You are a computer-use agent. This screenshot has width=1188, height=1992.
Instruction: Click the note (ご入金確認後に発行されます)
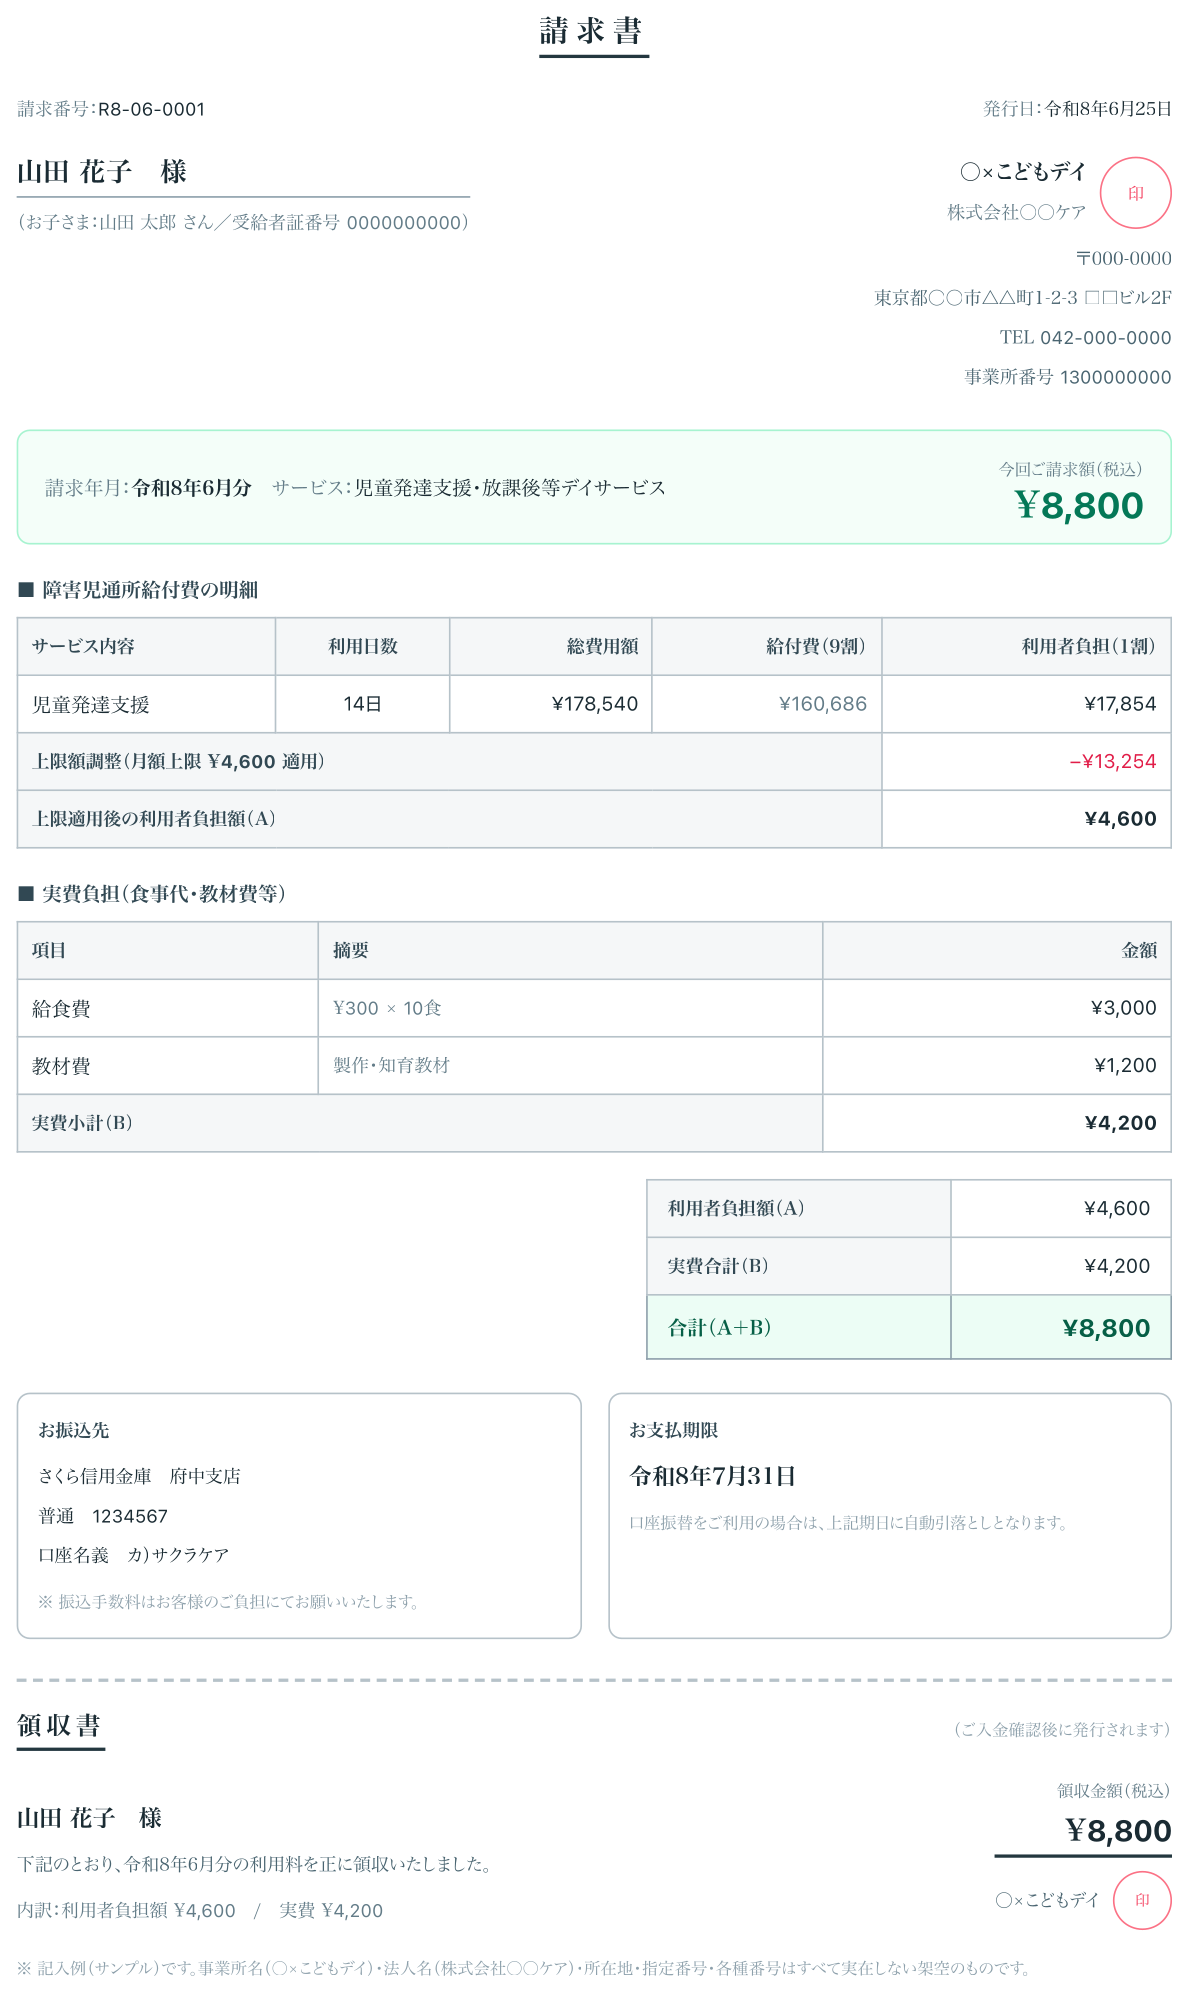(x=1061, y=1729)
